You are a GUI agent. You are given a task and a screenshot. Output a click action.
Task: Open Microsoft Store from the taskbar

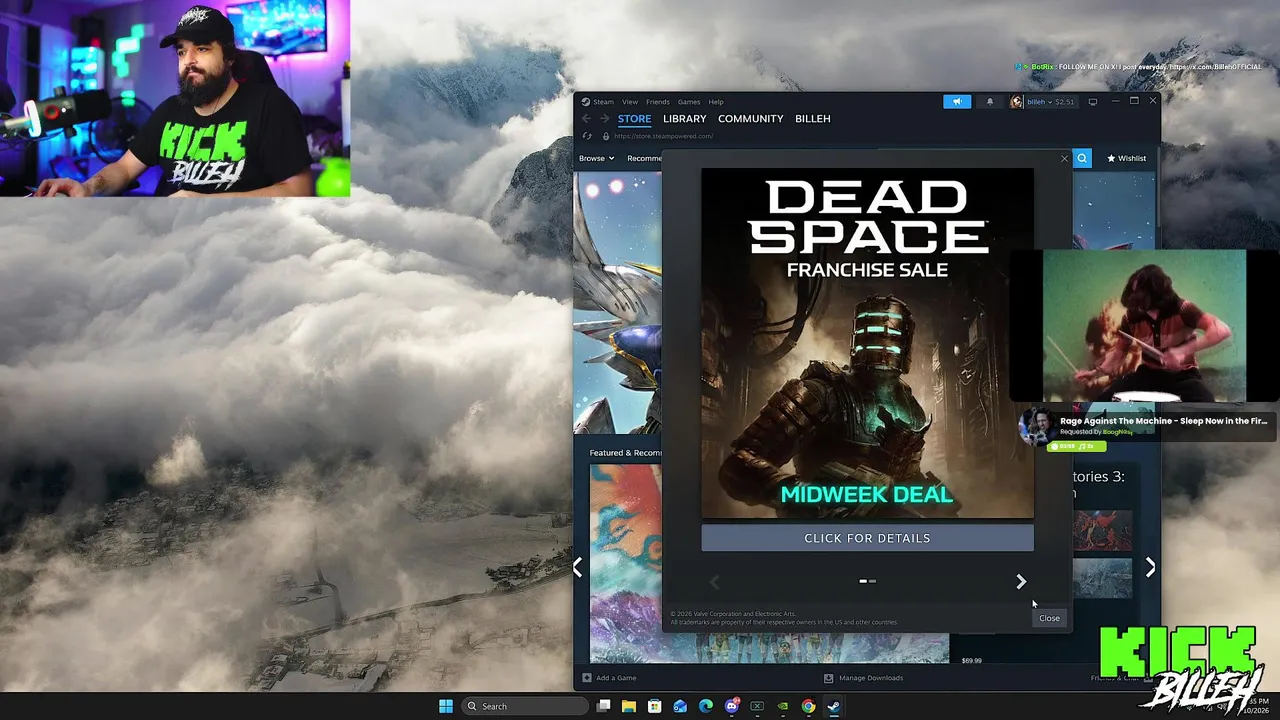coord(654,706)
